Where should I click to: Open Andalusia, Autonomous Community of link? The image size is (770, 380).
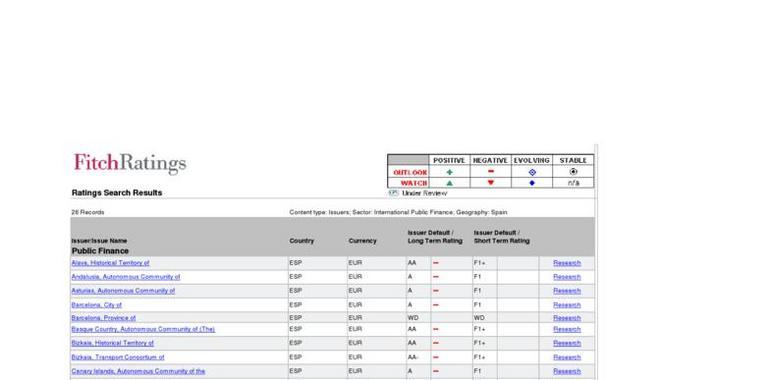[126, 277]
